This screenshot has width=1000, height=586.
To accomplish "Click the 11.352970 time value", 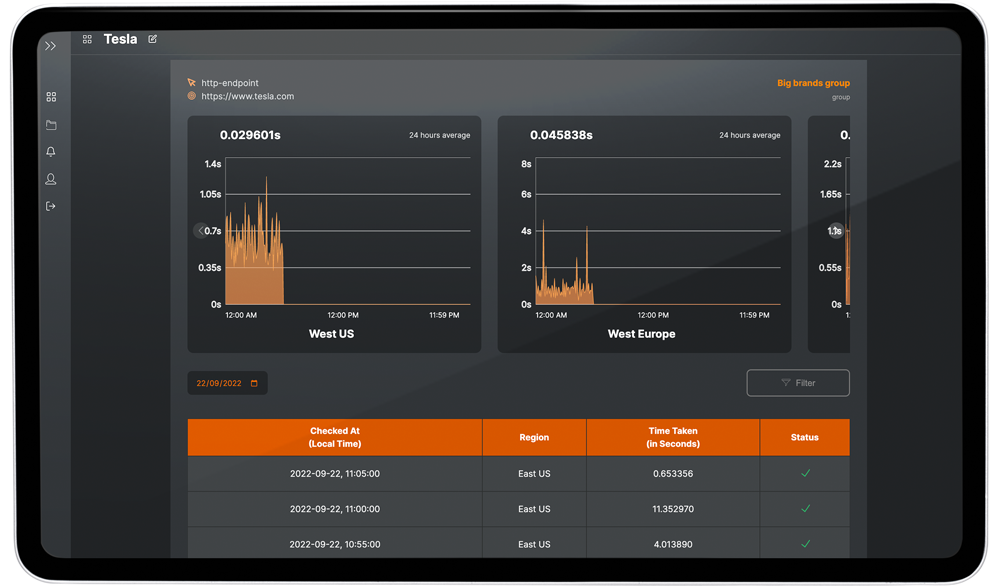I will coord(673,509).
